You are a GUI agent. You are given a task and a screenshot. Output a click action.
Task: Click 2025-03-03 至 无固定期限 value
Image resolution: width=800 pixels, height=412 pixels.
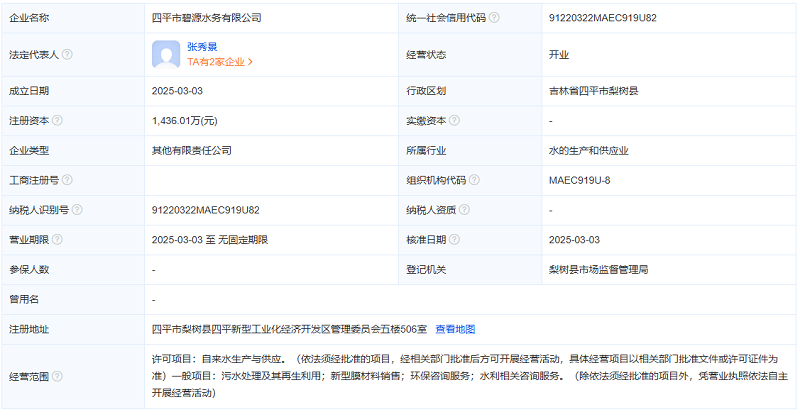210,240
